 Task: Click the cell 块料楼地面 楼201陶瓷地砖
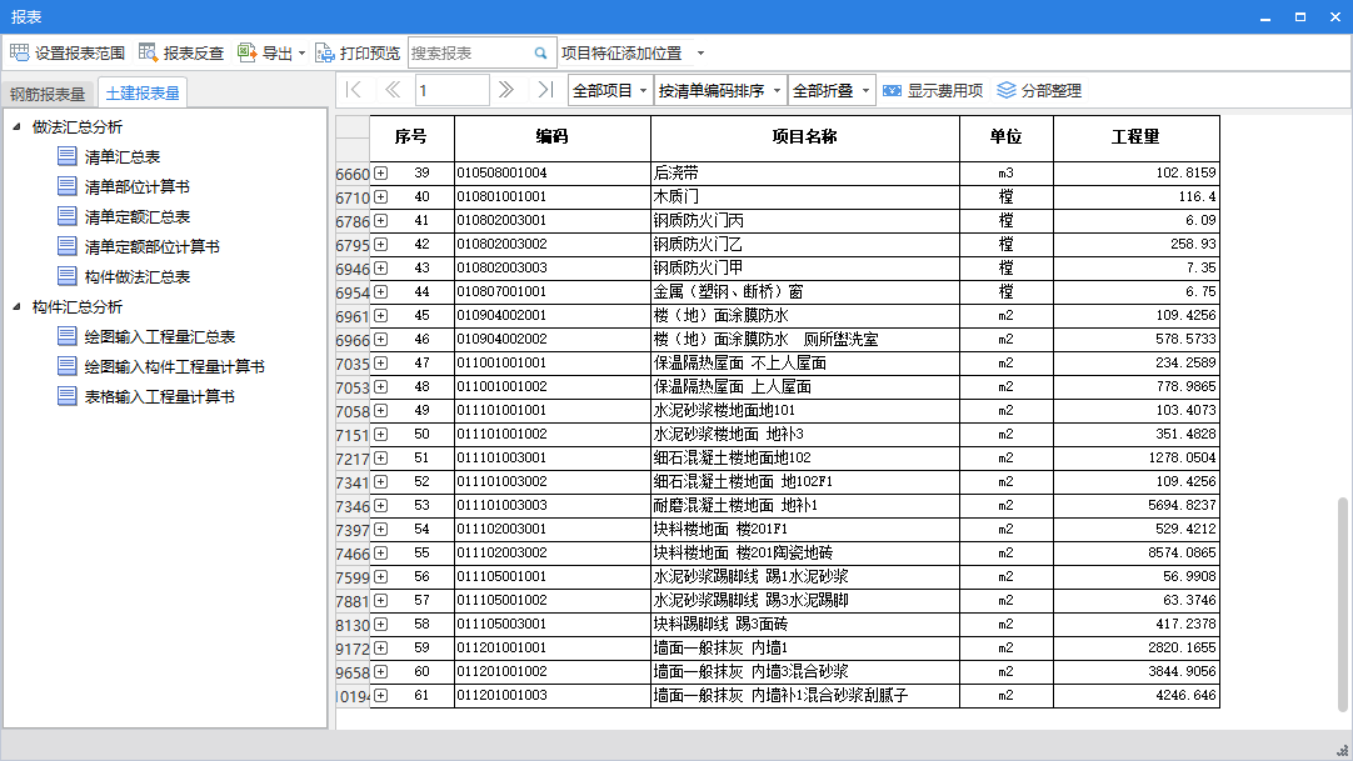pos(805,553)
